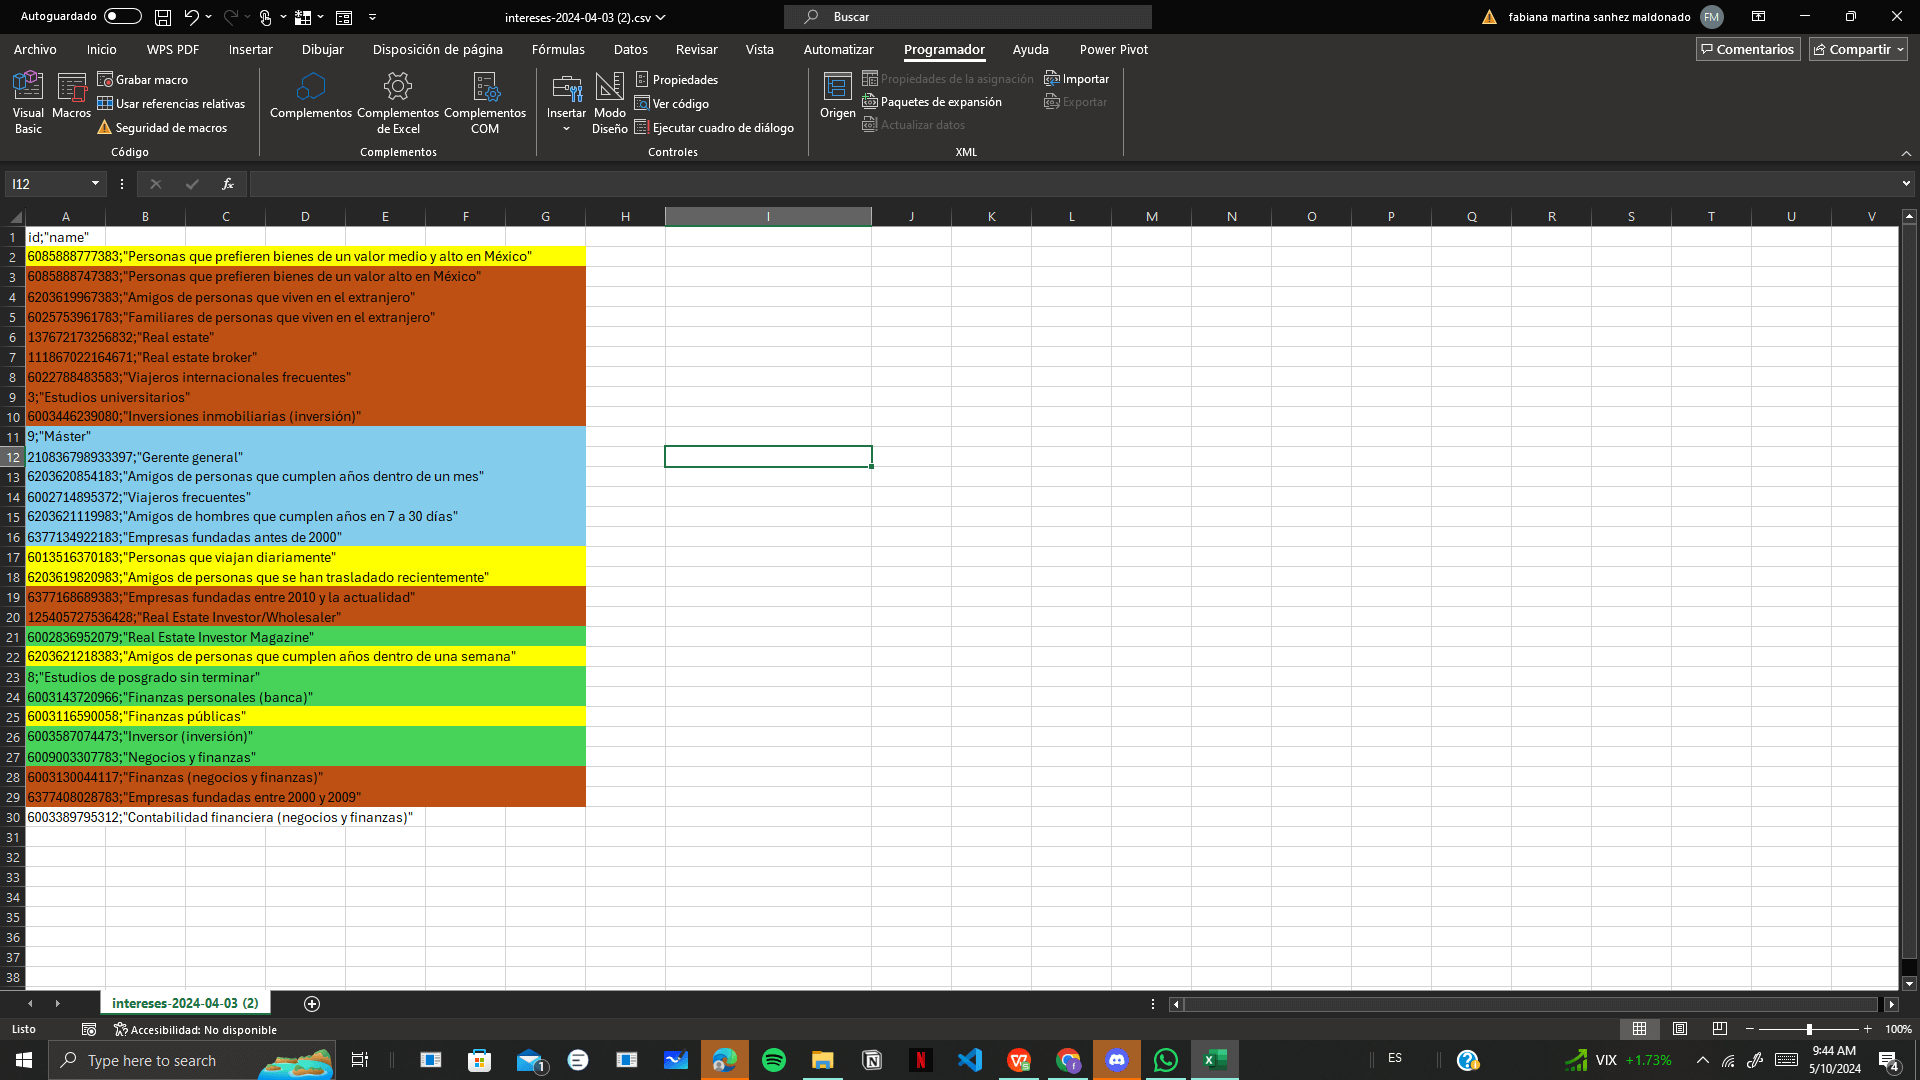The width and height of the screenshot is (1920, 1080).
Task: Collapse the ribbon with chevron
Action: pyautogui.click(x=1906, y=153)
